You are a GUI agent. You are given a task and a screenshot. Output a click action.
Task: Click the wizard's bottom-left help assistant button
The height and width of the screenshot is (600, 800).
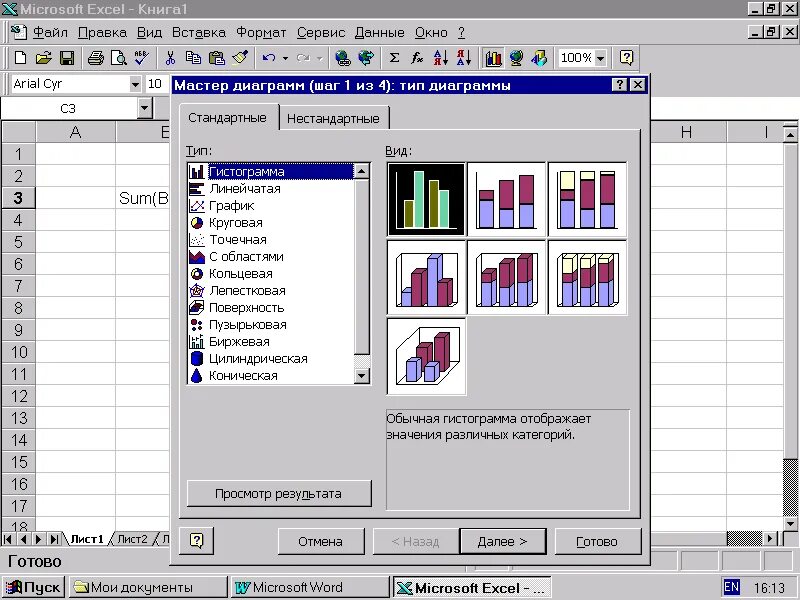coord(196,540)
